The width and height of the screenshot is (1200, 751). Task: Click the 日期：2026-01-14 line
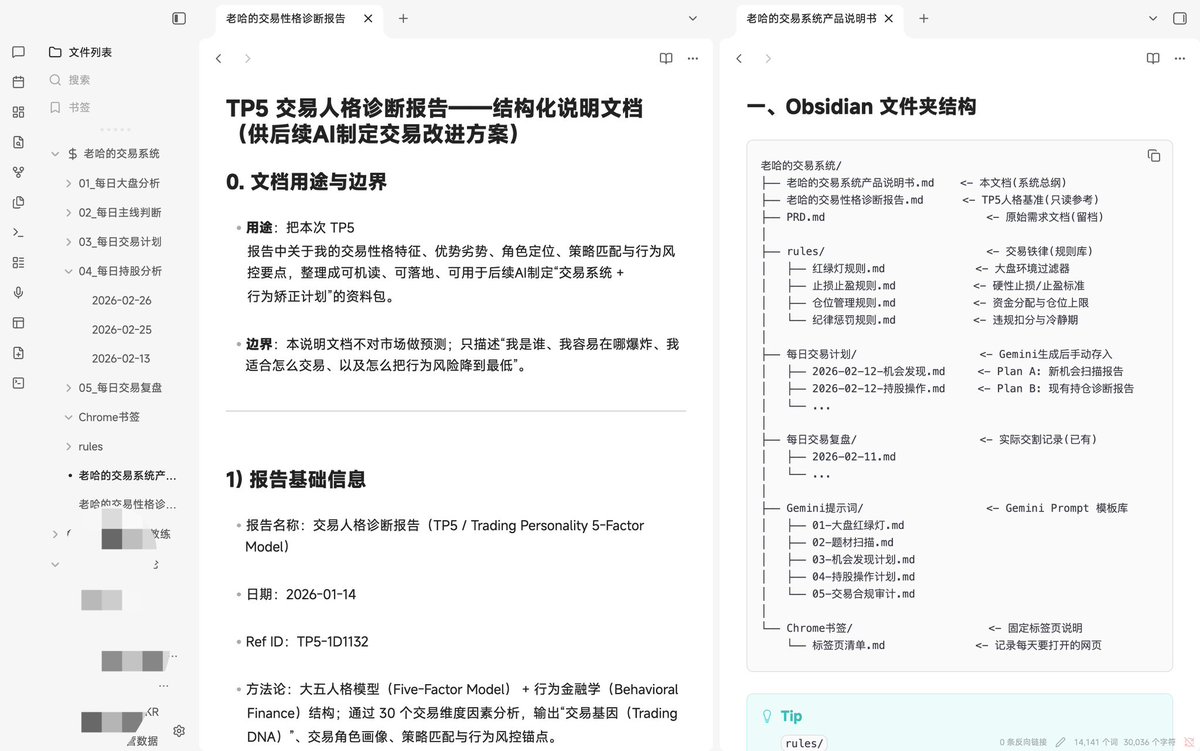pos(300,594)
